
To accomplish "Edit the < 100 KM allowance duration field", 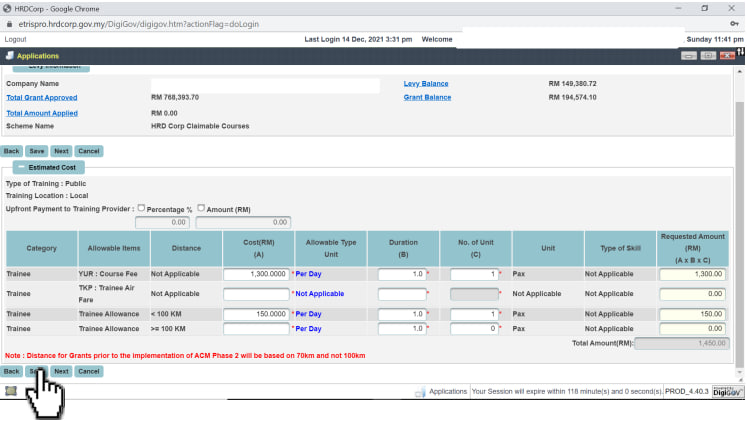I will [x=402, y=314].
